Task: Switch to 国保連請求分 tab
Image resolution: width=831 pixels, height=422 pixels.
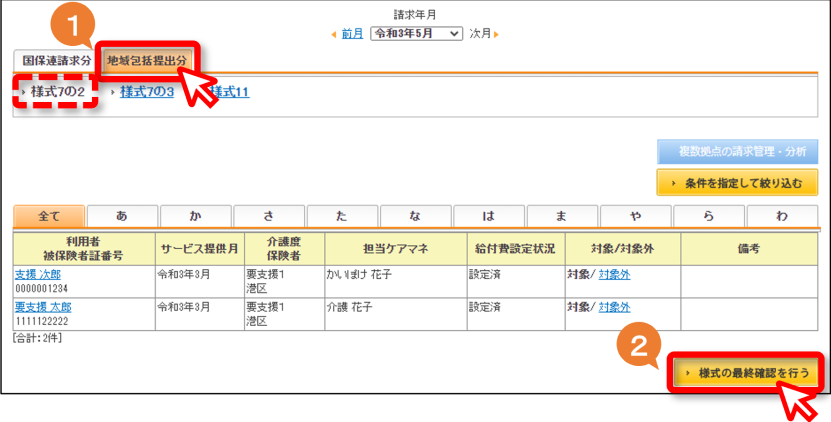Action: 56,60
